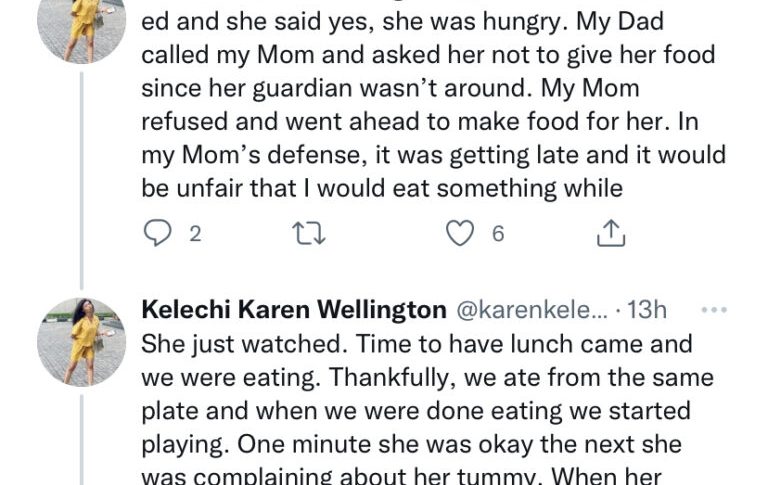Open the profile picture beside the 13h tweet
The image size is (768, 485).
tap(82, 341)
